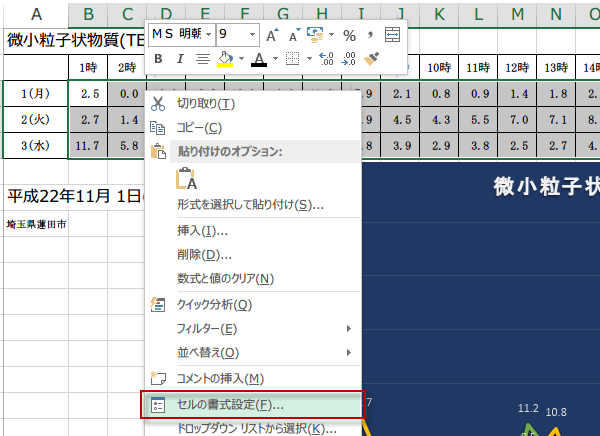600x436 pixels.
Task: Select column C header
Action: pos(127,15)
